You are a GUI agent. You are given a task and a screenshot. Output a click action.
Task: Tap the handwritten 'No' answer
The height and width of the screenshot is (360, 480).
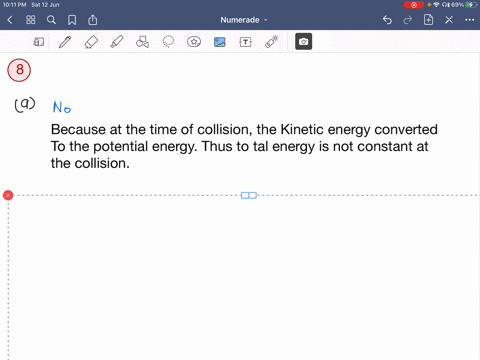point(62,107)
